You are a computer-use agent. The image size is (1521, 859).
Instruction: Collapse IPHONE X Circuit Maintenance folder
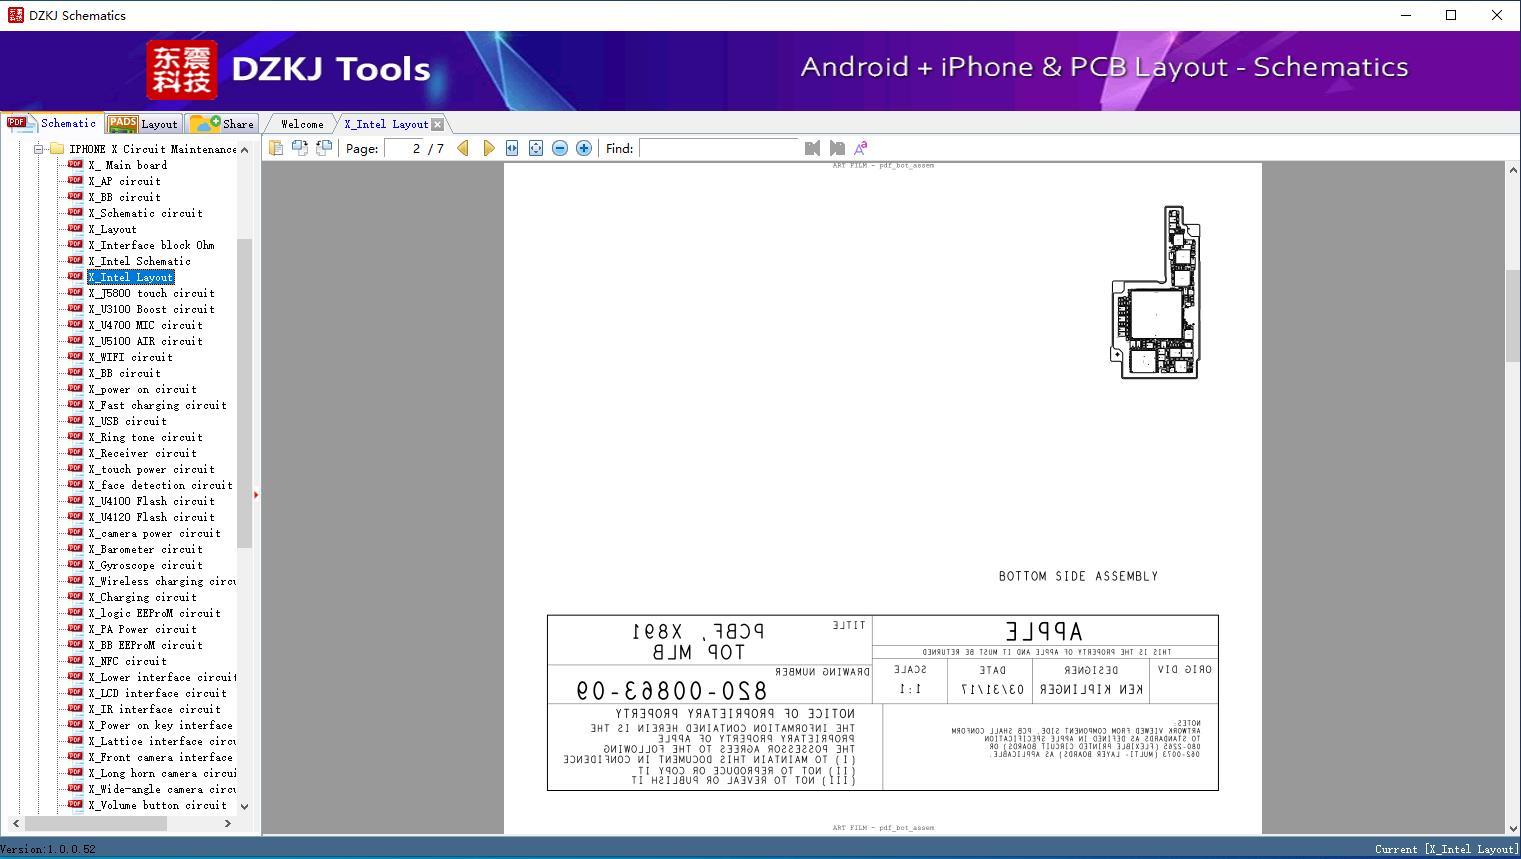pyautogui.click(x=39, y=149)
